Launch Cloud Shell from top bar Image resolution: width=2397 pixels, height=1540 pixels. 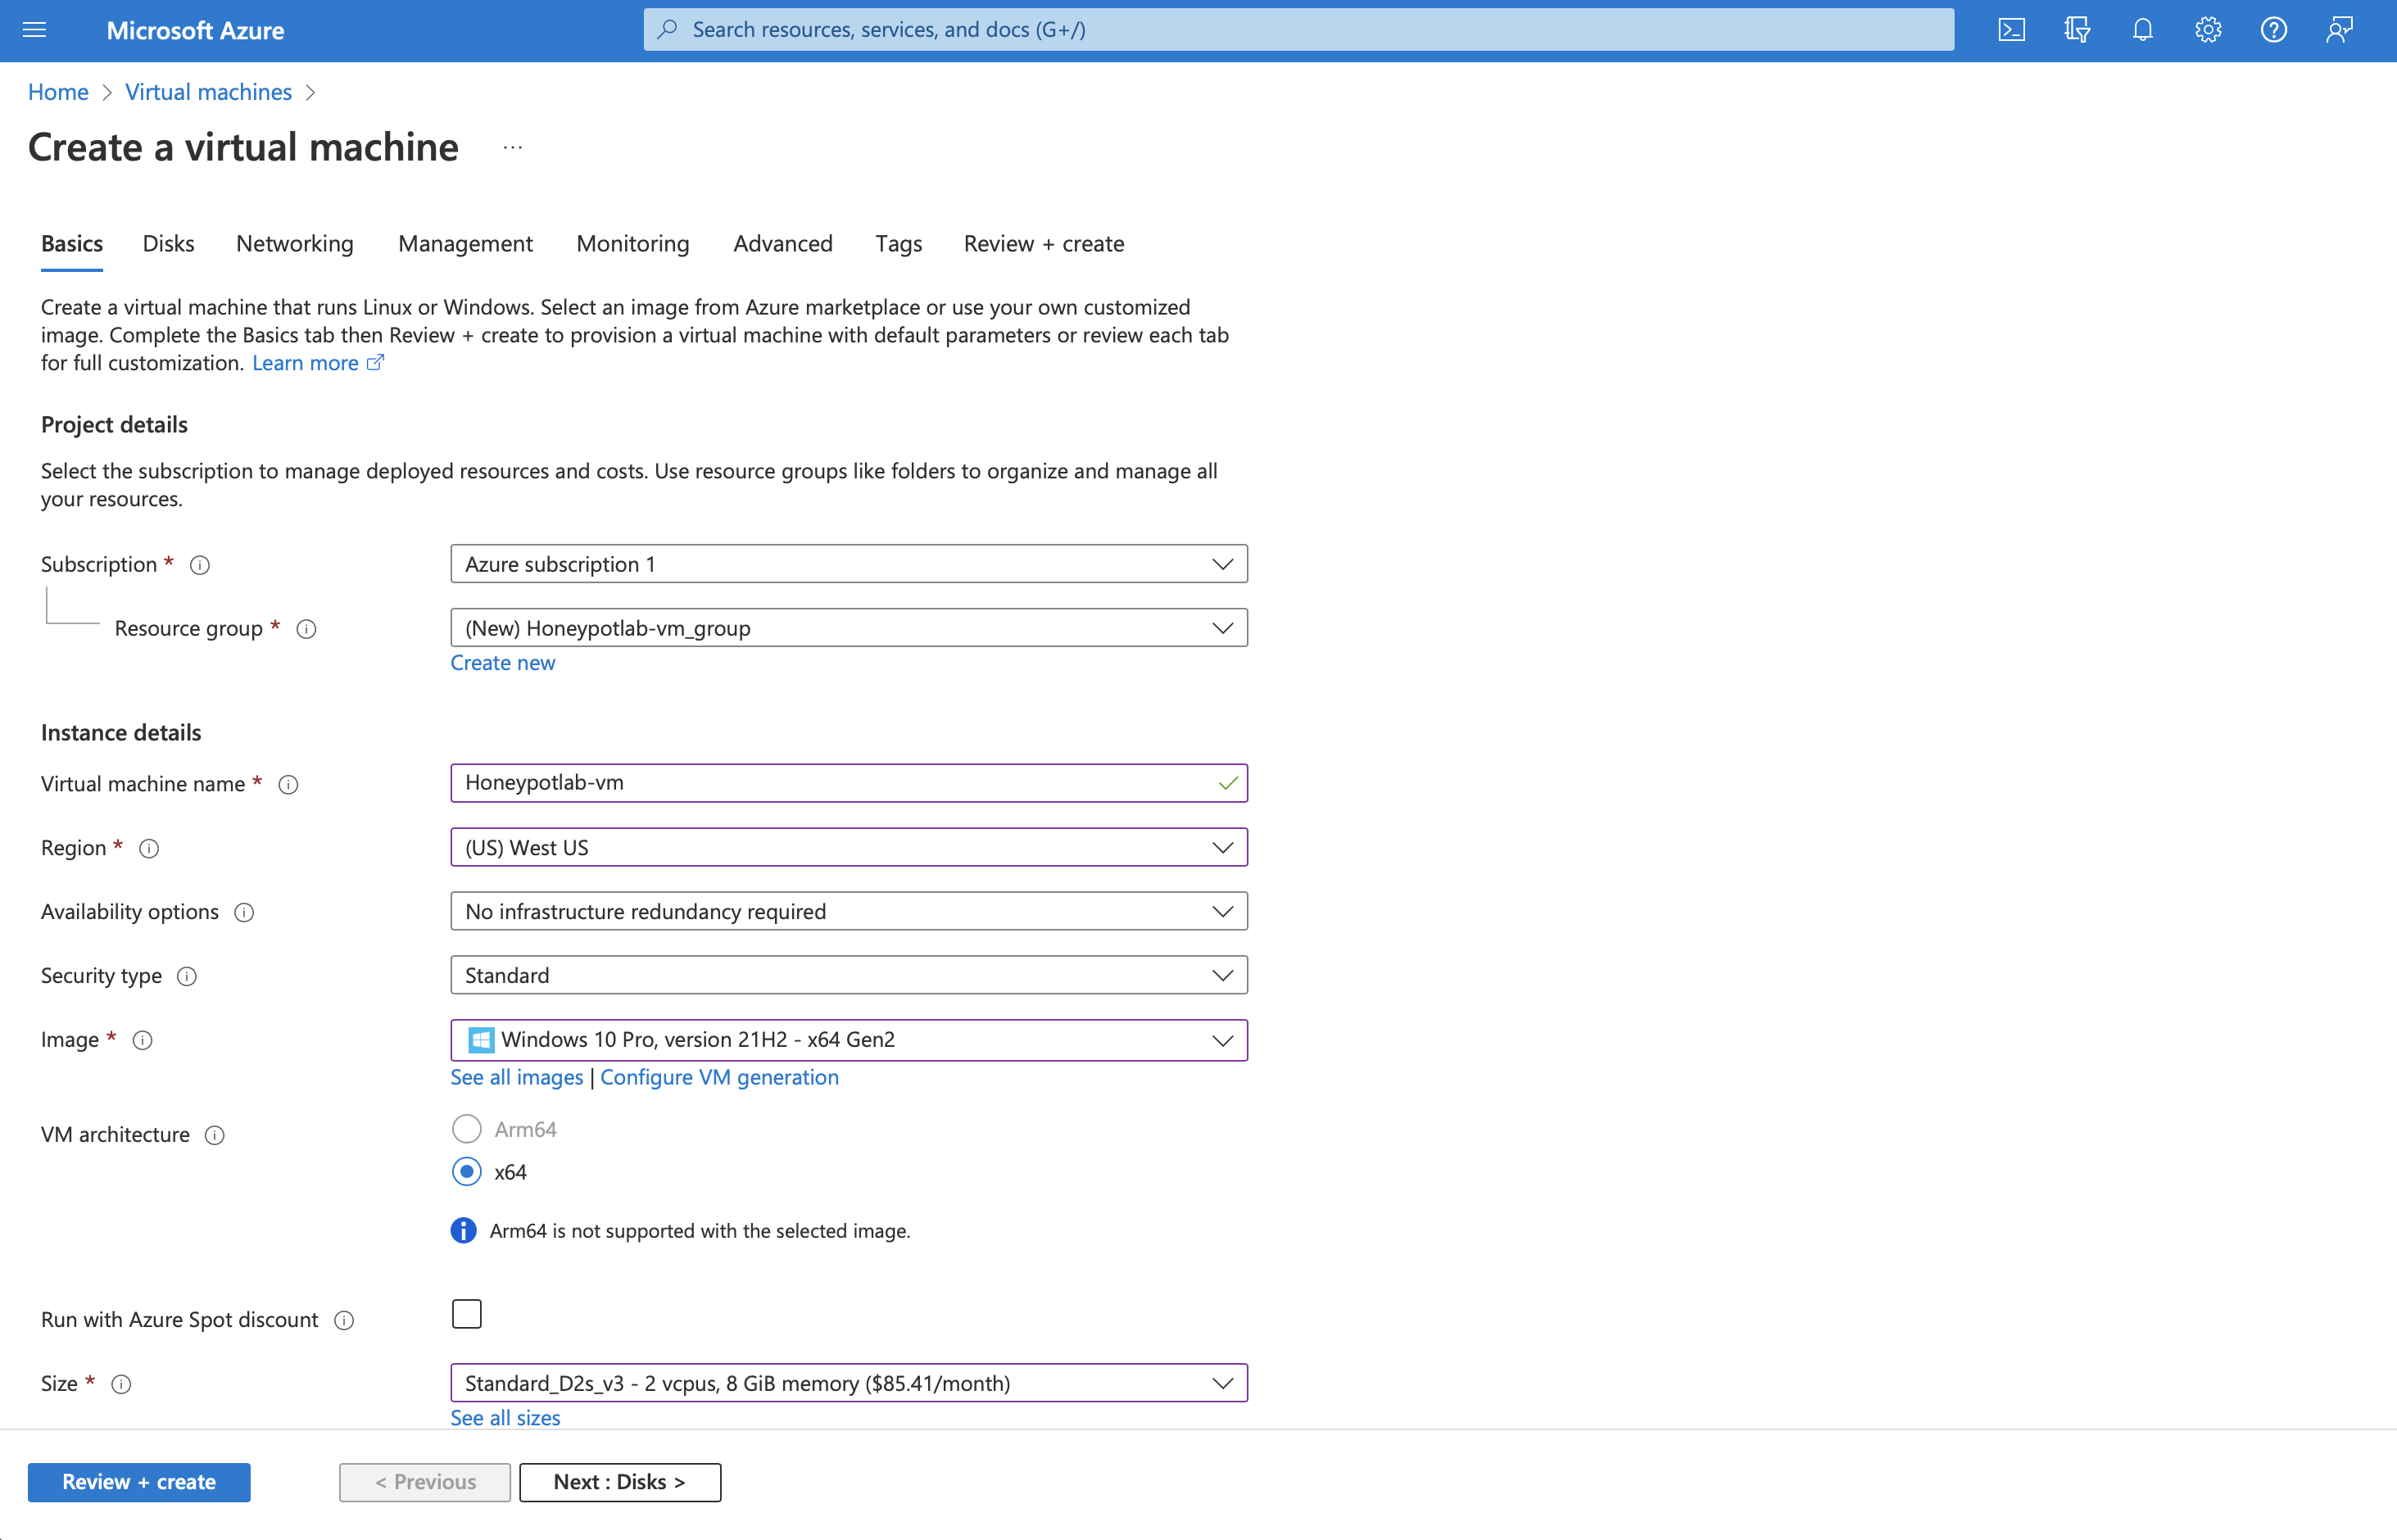pyautogui.click(x=2012, y=30)
